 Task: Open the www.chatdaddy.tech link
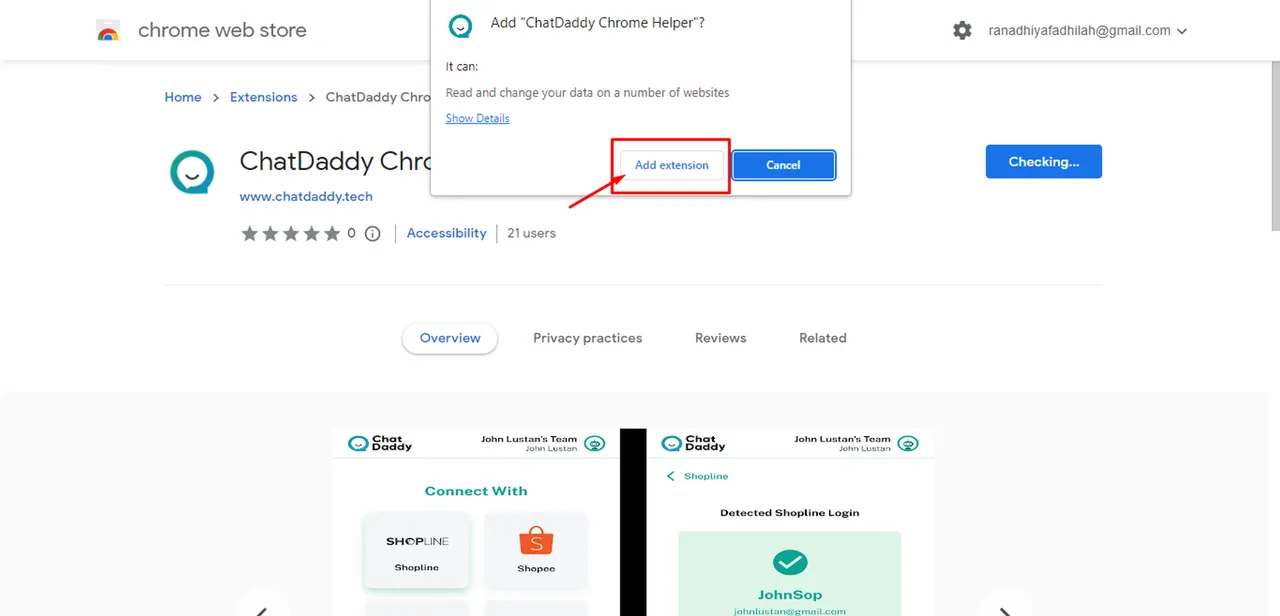click(306, 196)
